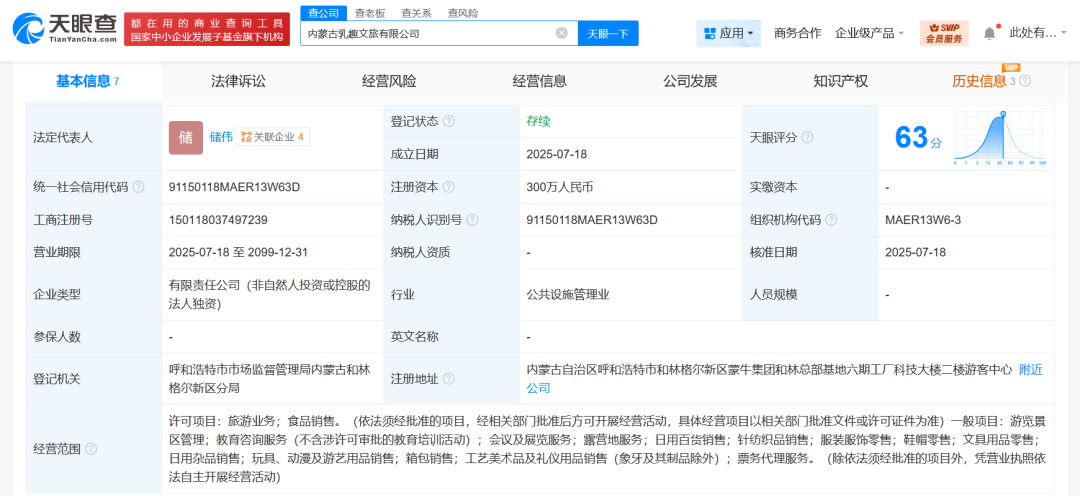This screenshot has height=496, width=1080.
Task: Select the 基本信息 tab
Action: pyautogui.click(x=87, y=81)
